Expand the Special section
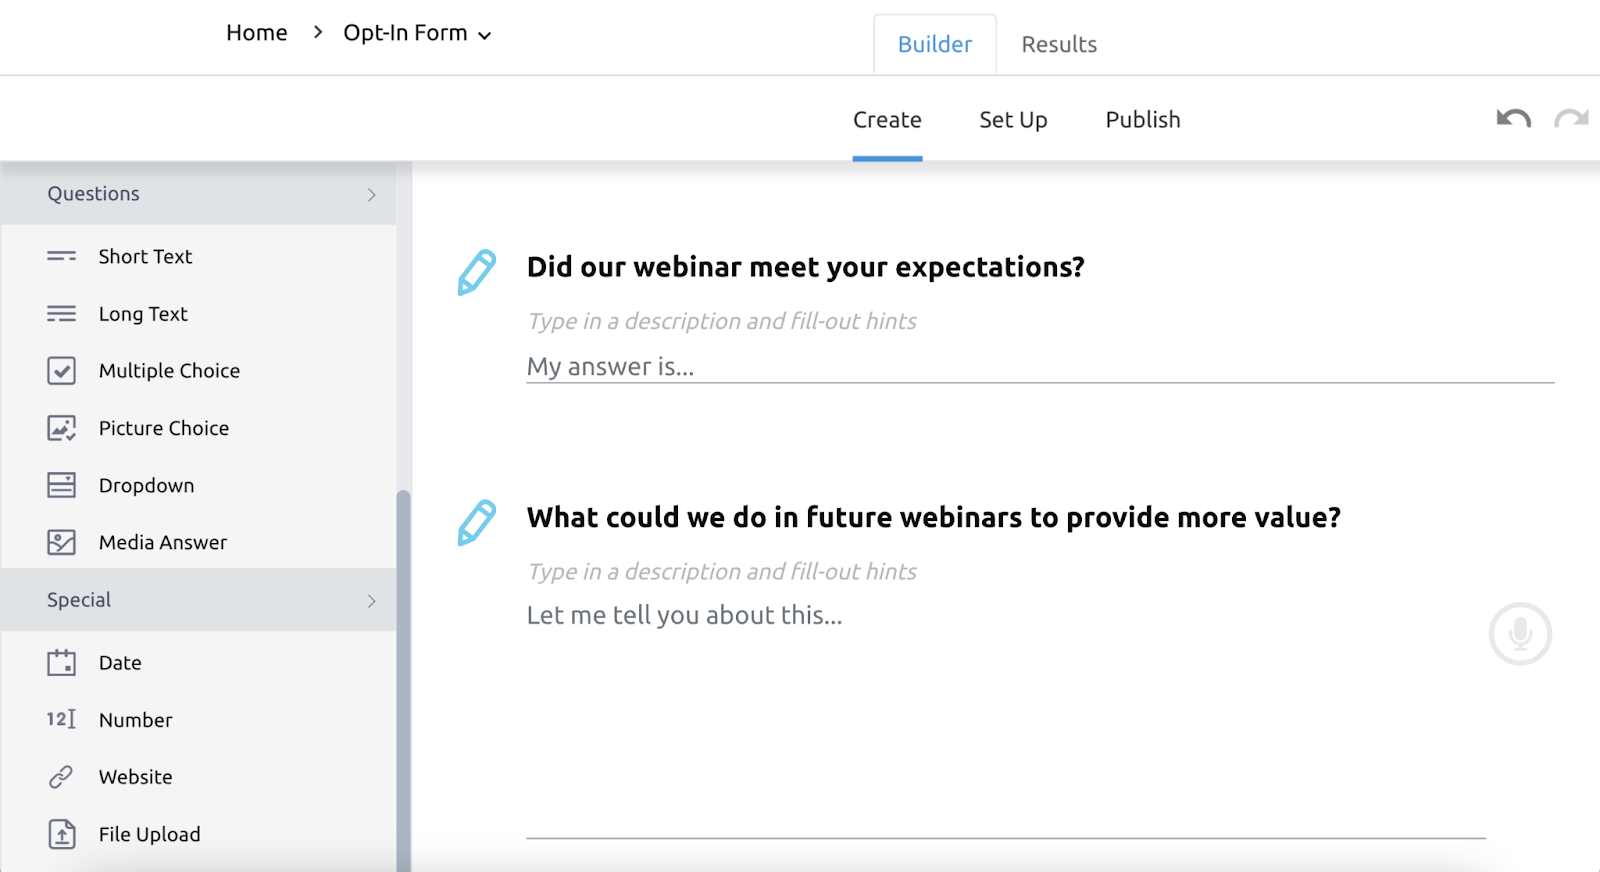The width and height of the screenshot is (1600, 872). point(79,599)
